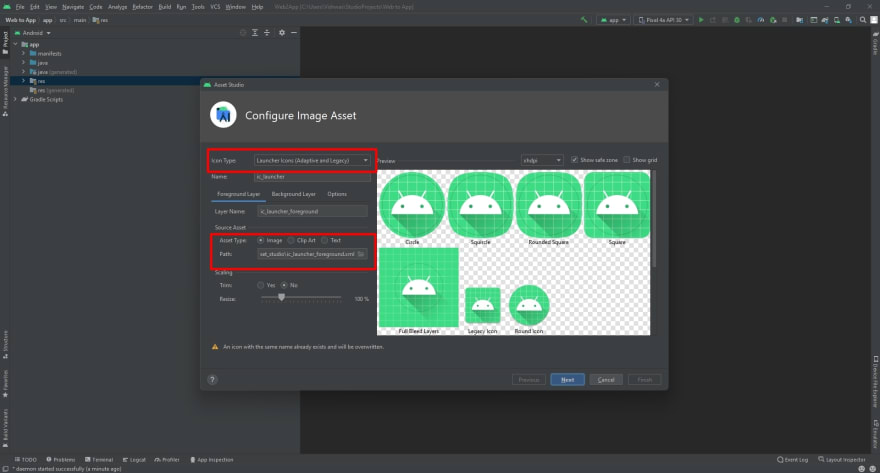Click the preview pane vertical scrollbar
This screenshot has height=473, width=880.
pyautogui.click(x=654, y=219)
